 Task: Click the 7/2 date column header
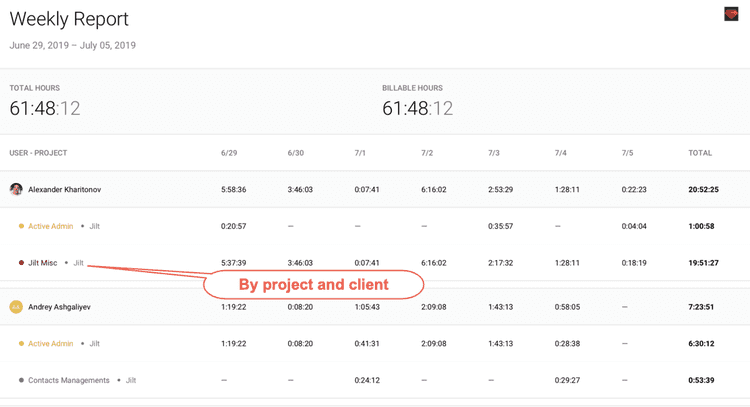(427, 153)
